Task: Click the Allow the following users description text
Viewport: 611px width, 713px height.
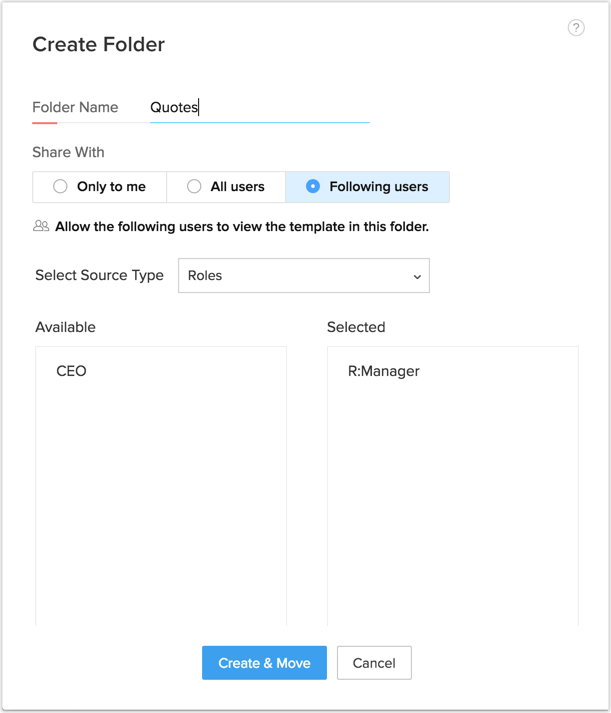Action: pos(242,227)
